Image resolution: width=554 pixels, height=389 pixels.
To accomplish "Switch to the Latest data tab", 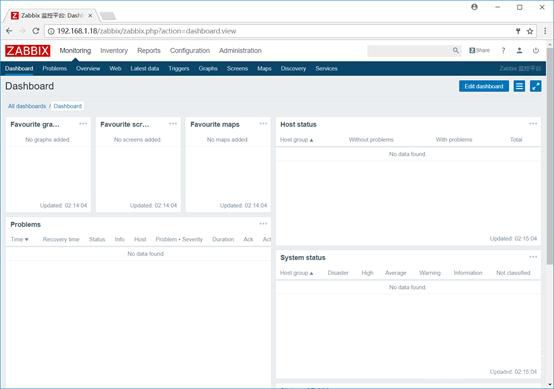I will point(145,69).
